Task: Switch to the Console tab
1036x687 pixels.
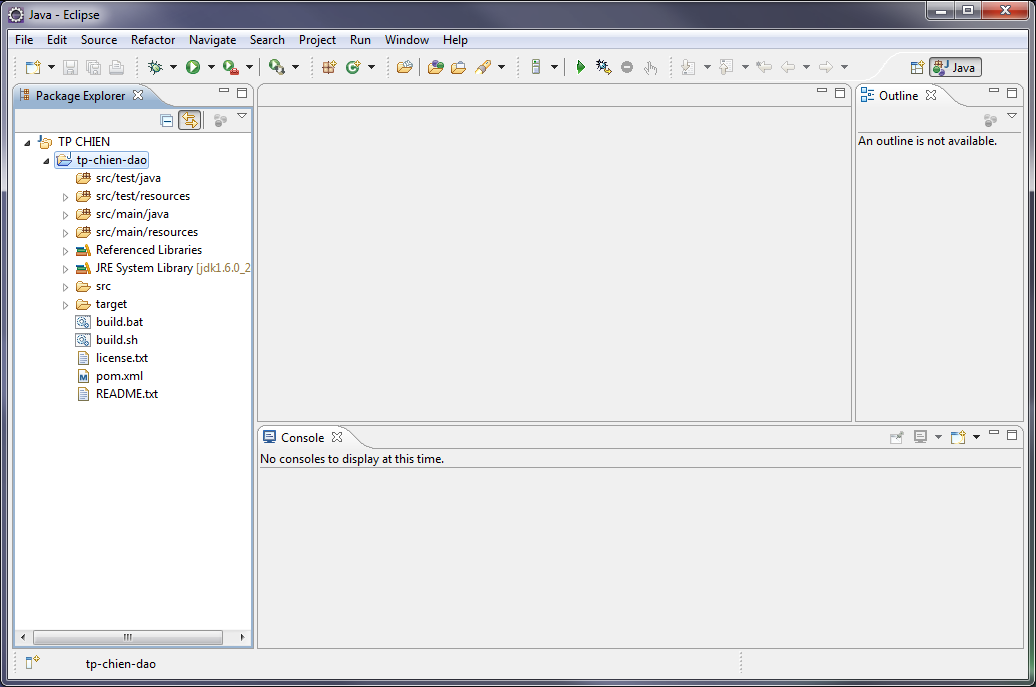Action: [x=301, y=437]
